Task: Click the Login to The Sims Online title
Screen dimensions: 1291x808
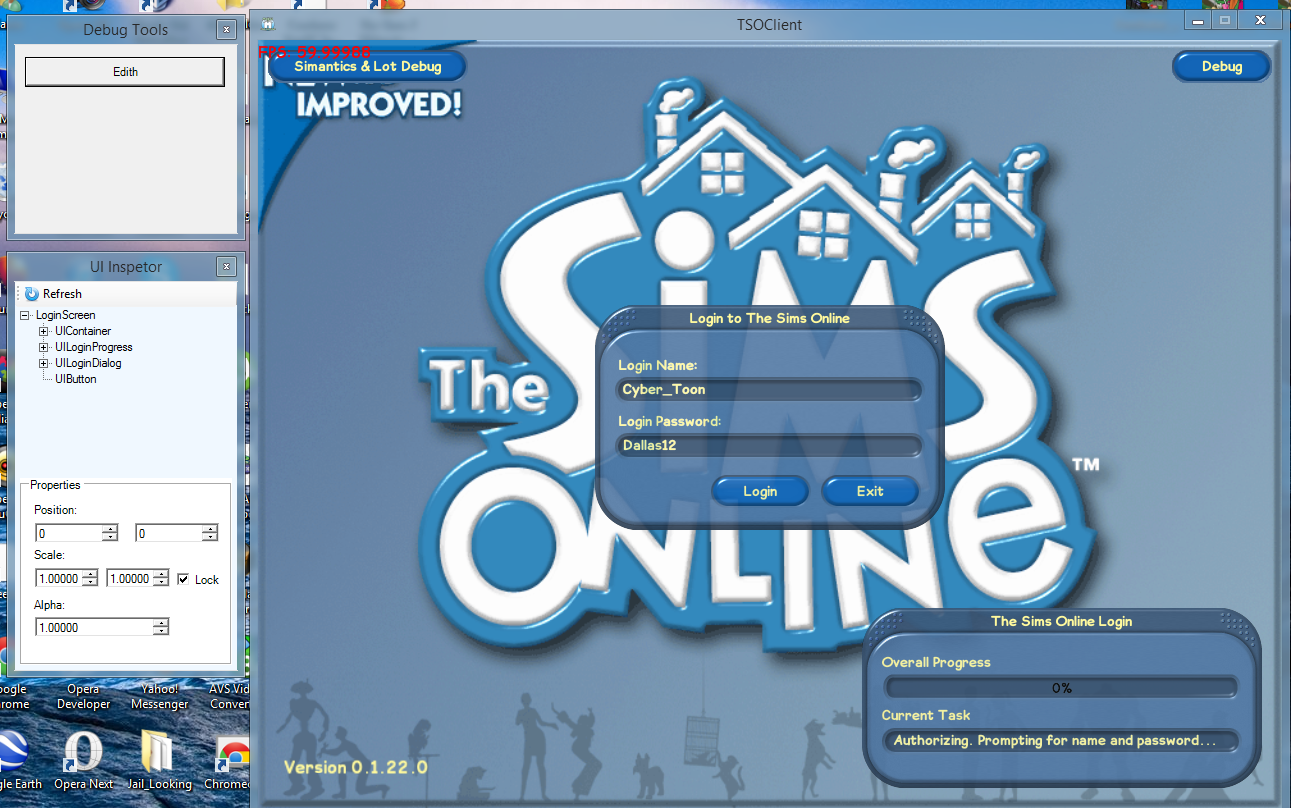Action: pos(769,318)
